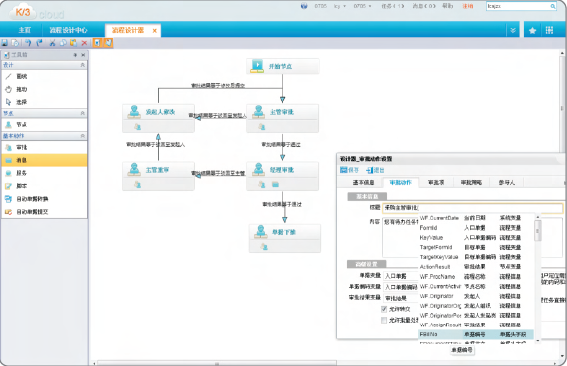567x366 pixels.
Task: Select the 开始节点 start node
Action: pyautogui.click(x=283, y=66)
